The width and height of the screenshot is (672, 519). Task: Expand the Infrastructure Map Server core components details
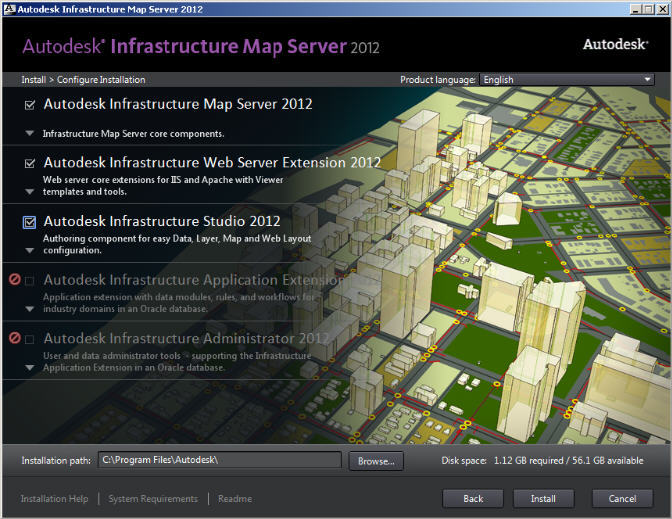30,133
